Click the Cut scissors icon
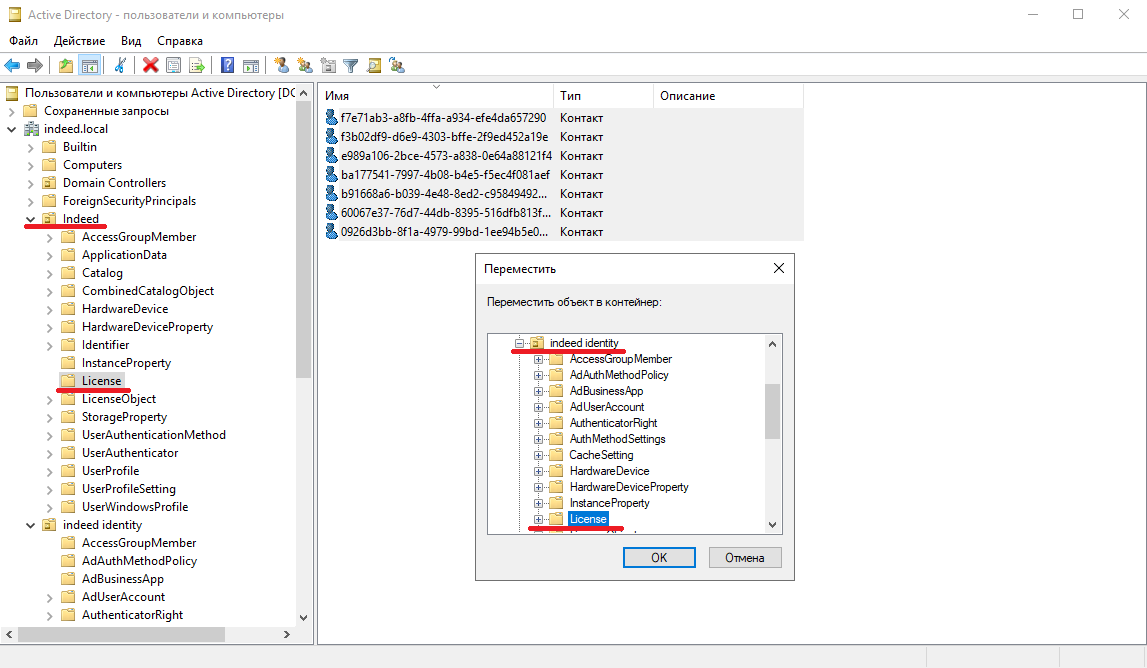Image resolution: width=1147 pixels, height=668 pixels. pos(120,66)
